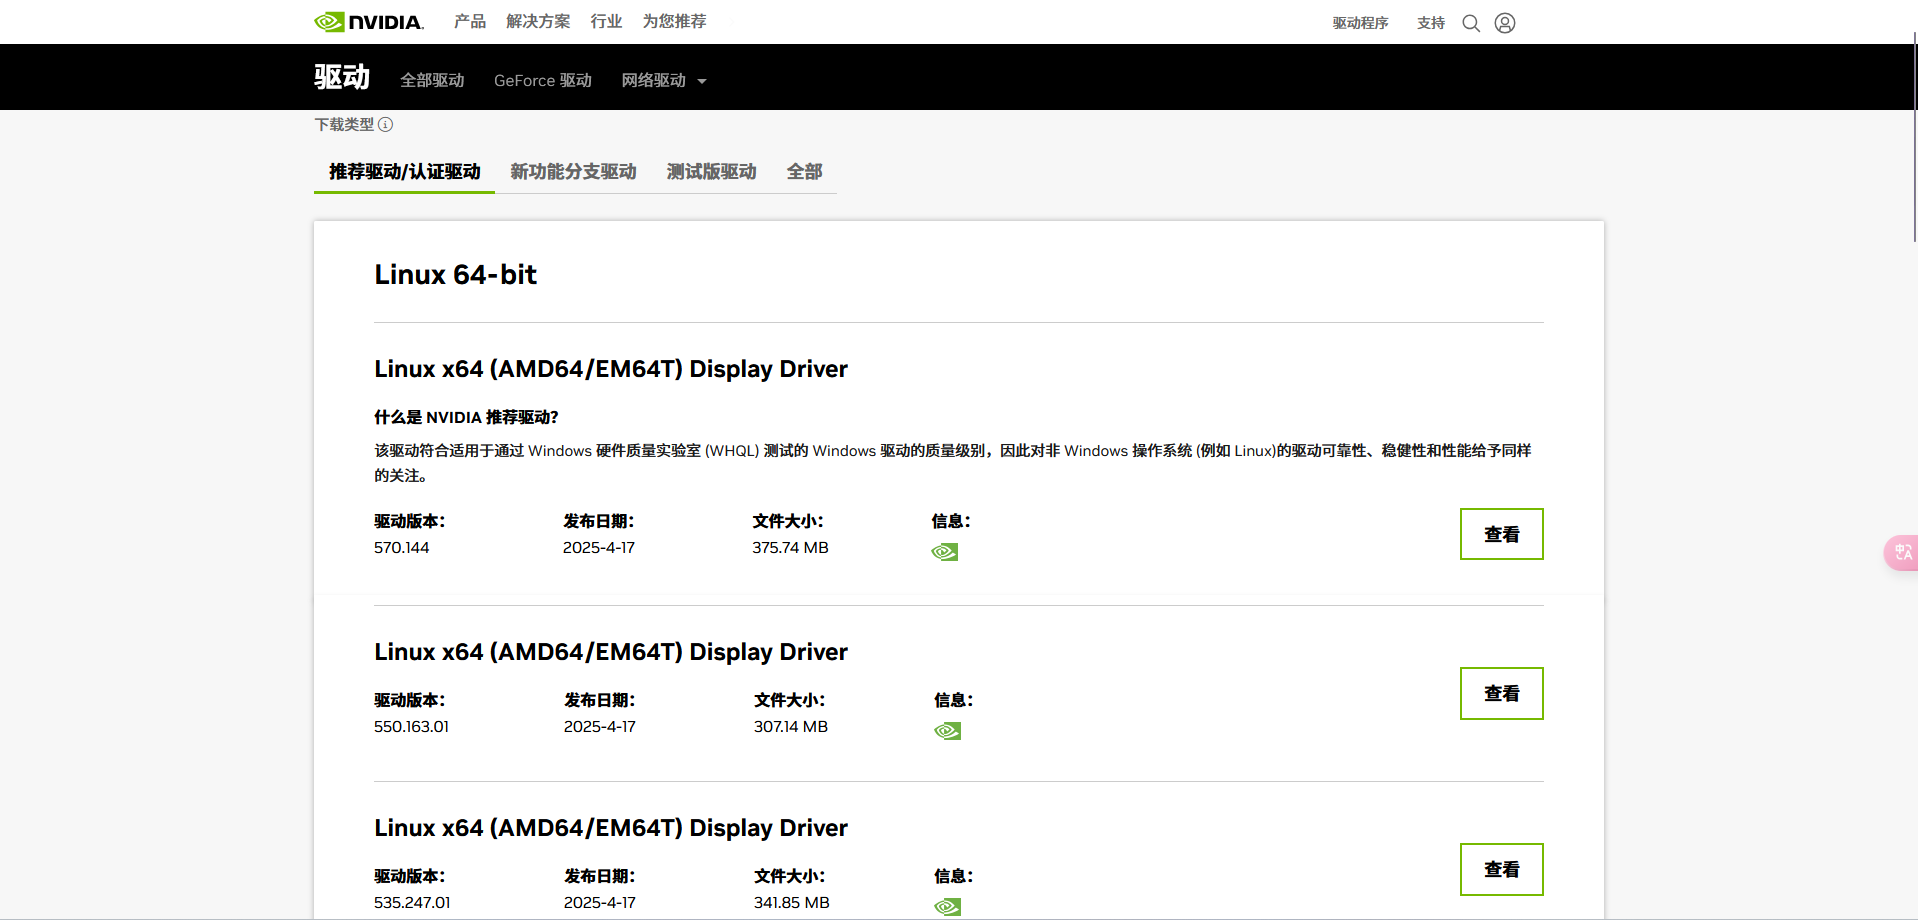Open the 支持 link in header

pos(1431,23)
